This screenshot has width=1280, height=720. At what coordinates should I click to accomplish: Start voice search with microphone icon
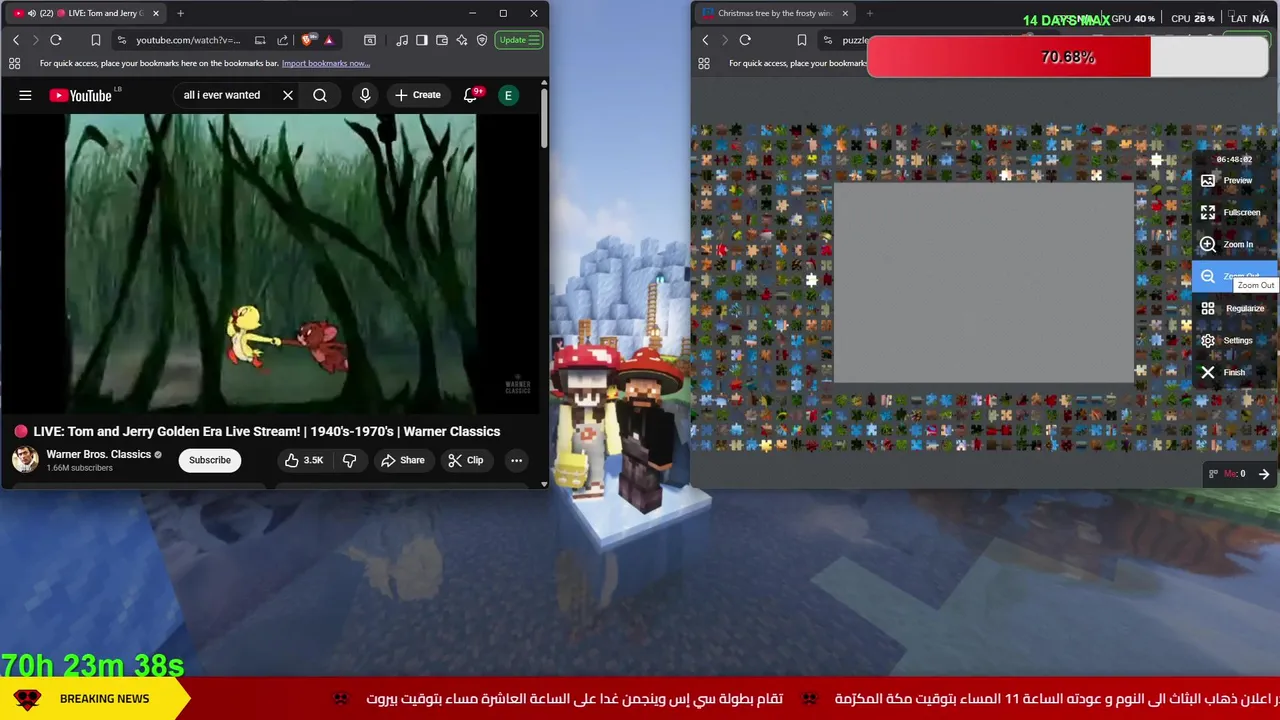point(365,95)
